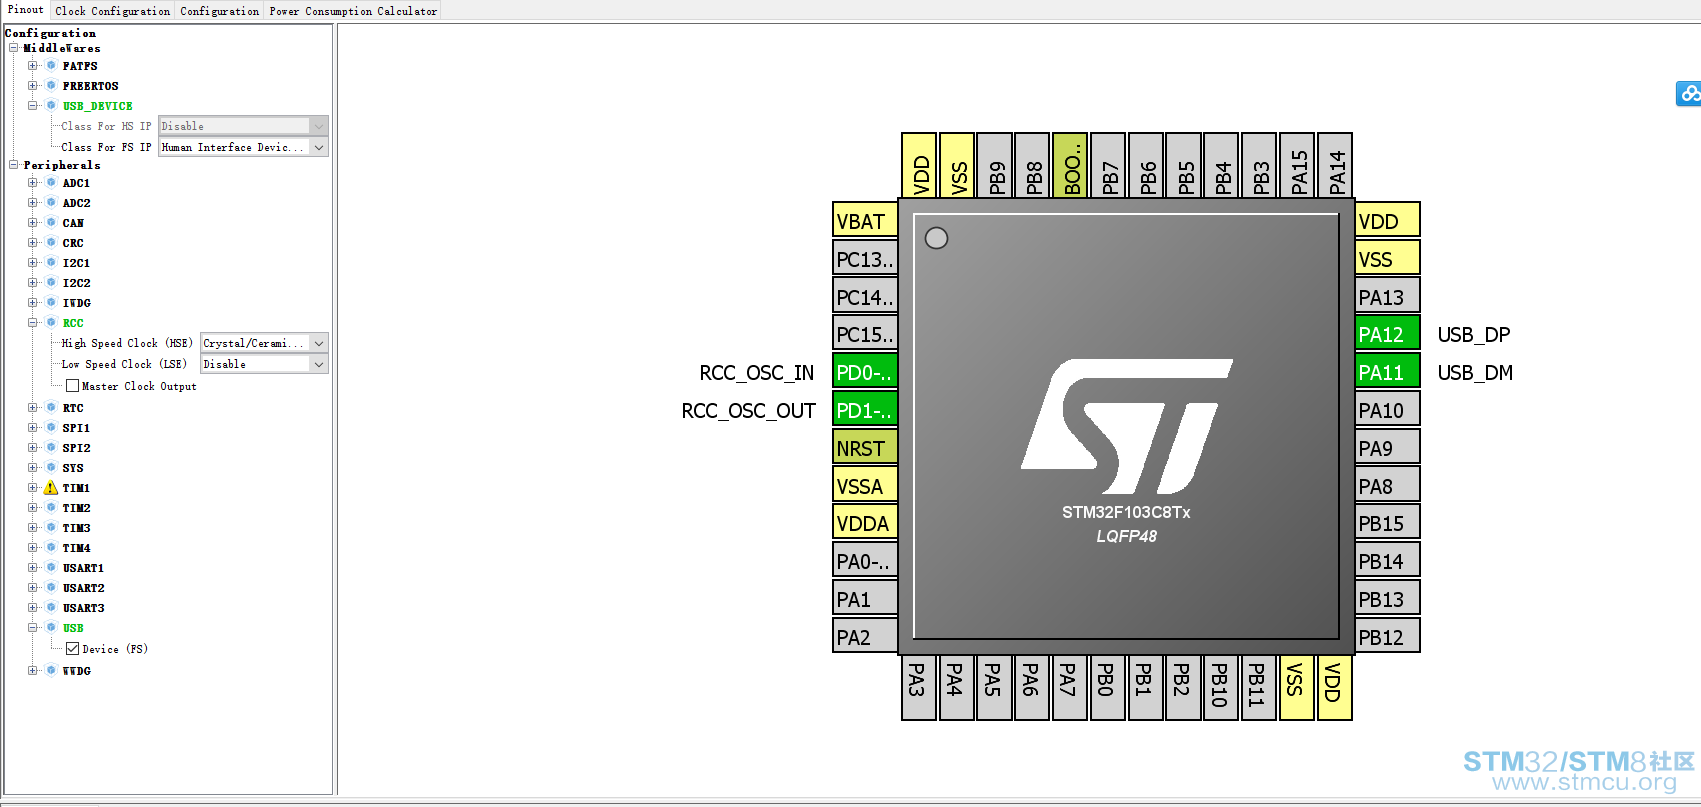Viewport: 1701px width, 807px height.
Task: Click the PA0 pin on left side
Action: [865, 561]
